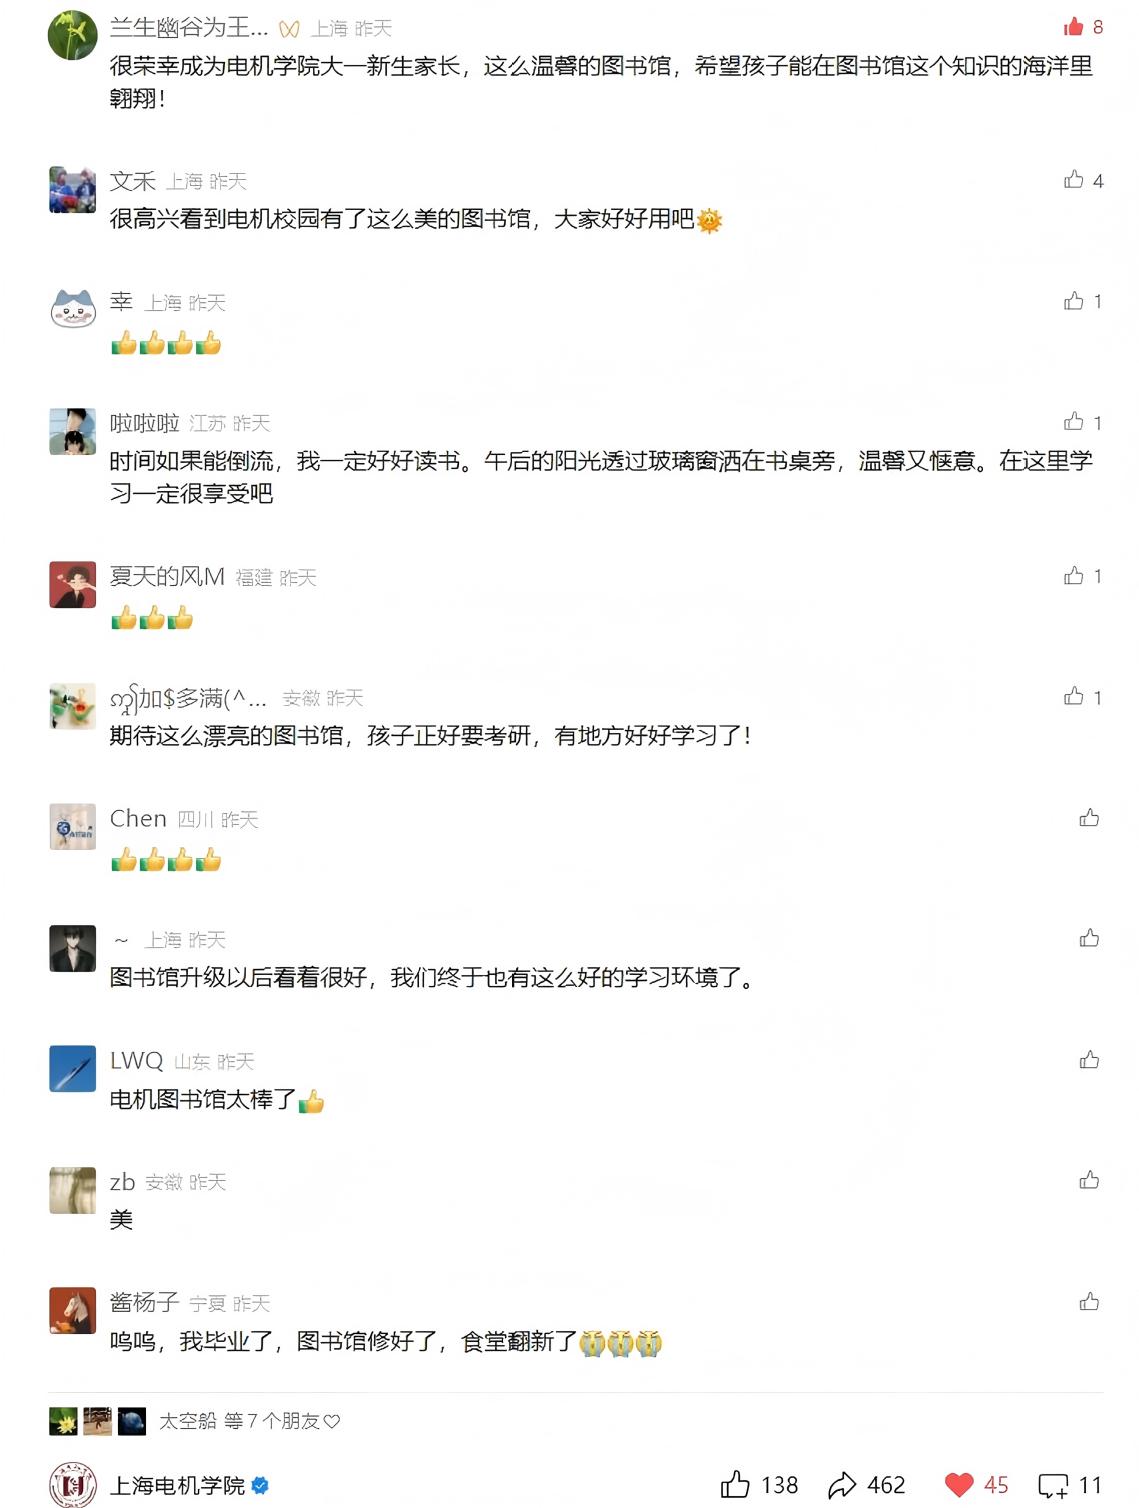Like zb's comment saying 美
The width and height of the screenshot is (1139, 1508).
pos(1089,1181)
